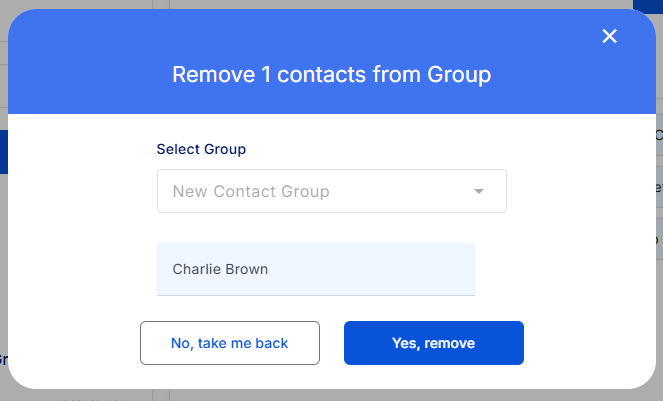Close the Remove contacts dialog with X
Image resolution: width=663 pixels, height=401 pixels.
click(x=610, y=36)
